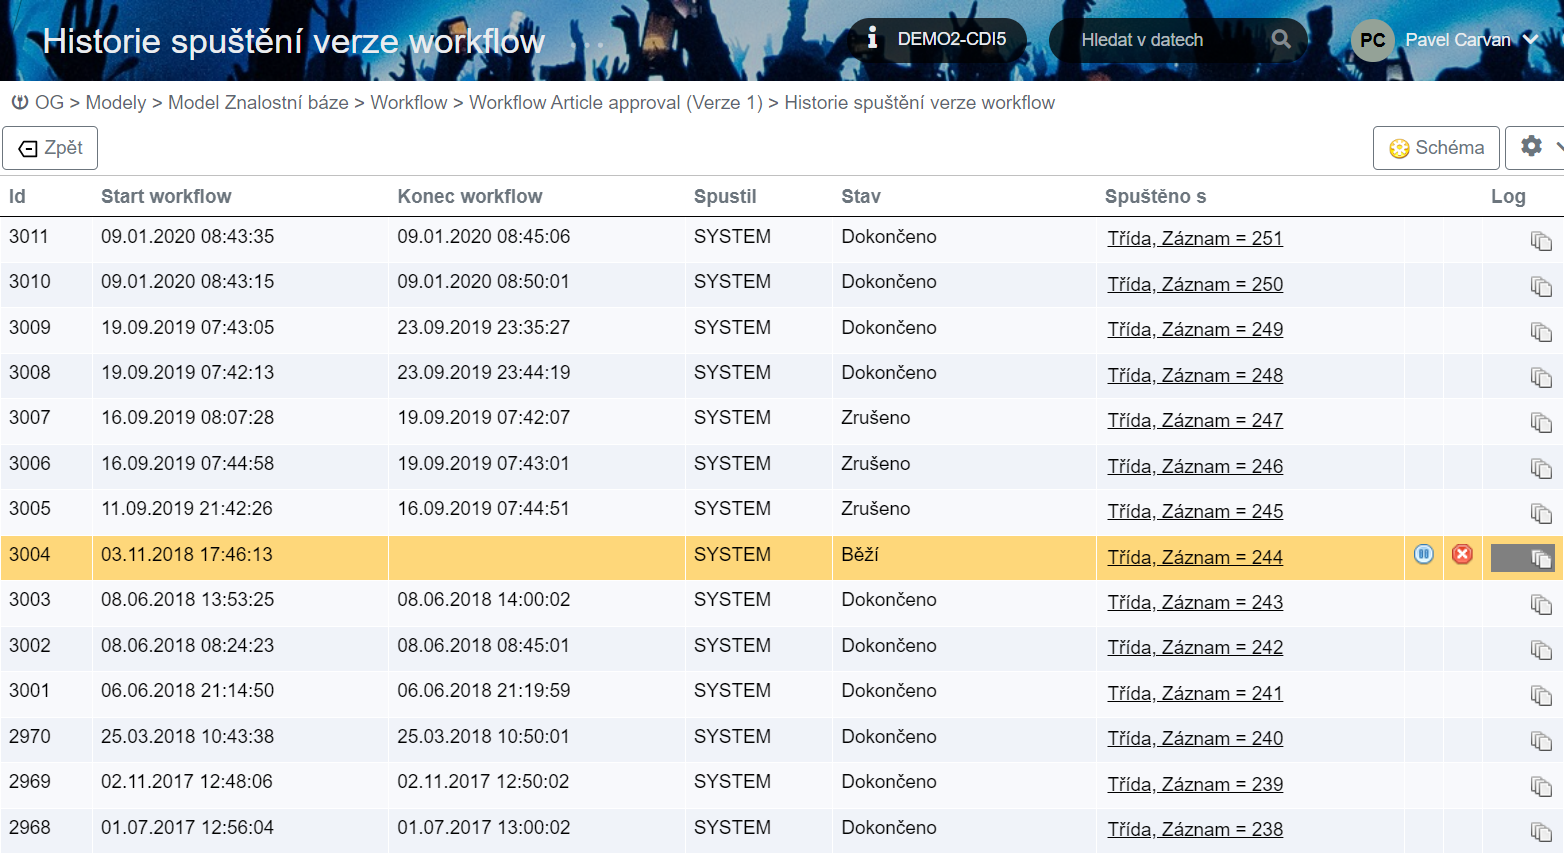1564x854 pixels.
Task: Open Workflow Article approval (Verze 1) breadcrumb
Action: (616, 102)
